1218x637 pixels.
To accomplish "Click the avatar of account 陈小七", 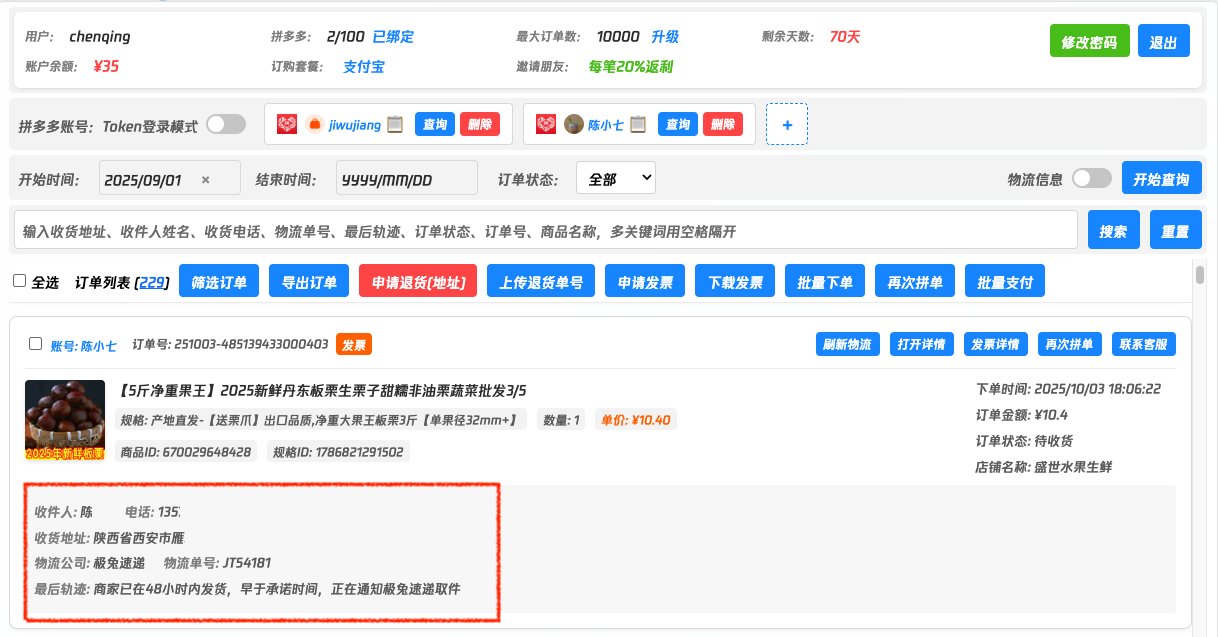I will (x=574, y=125).
